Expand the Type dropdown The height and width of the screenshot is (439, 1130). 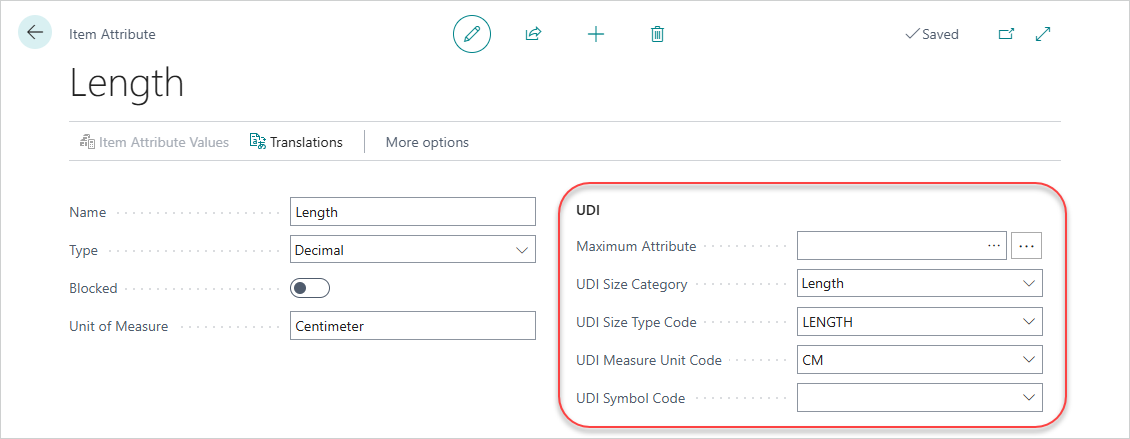[x=521, y=250]
